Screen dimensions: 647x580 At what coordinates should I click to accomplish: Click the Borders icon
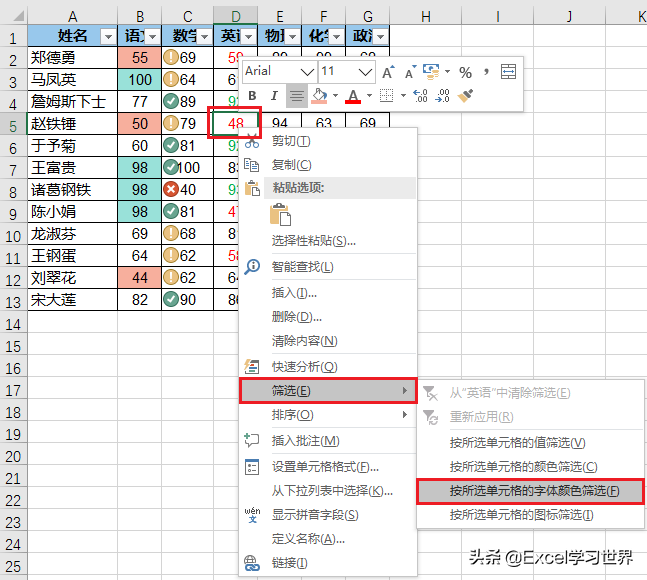click(x=387, y=96)
